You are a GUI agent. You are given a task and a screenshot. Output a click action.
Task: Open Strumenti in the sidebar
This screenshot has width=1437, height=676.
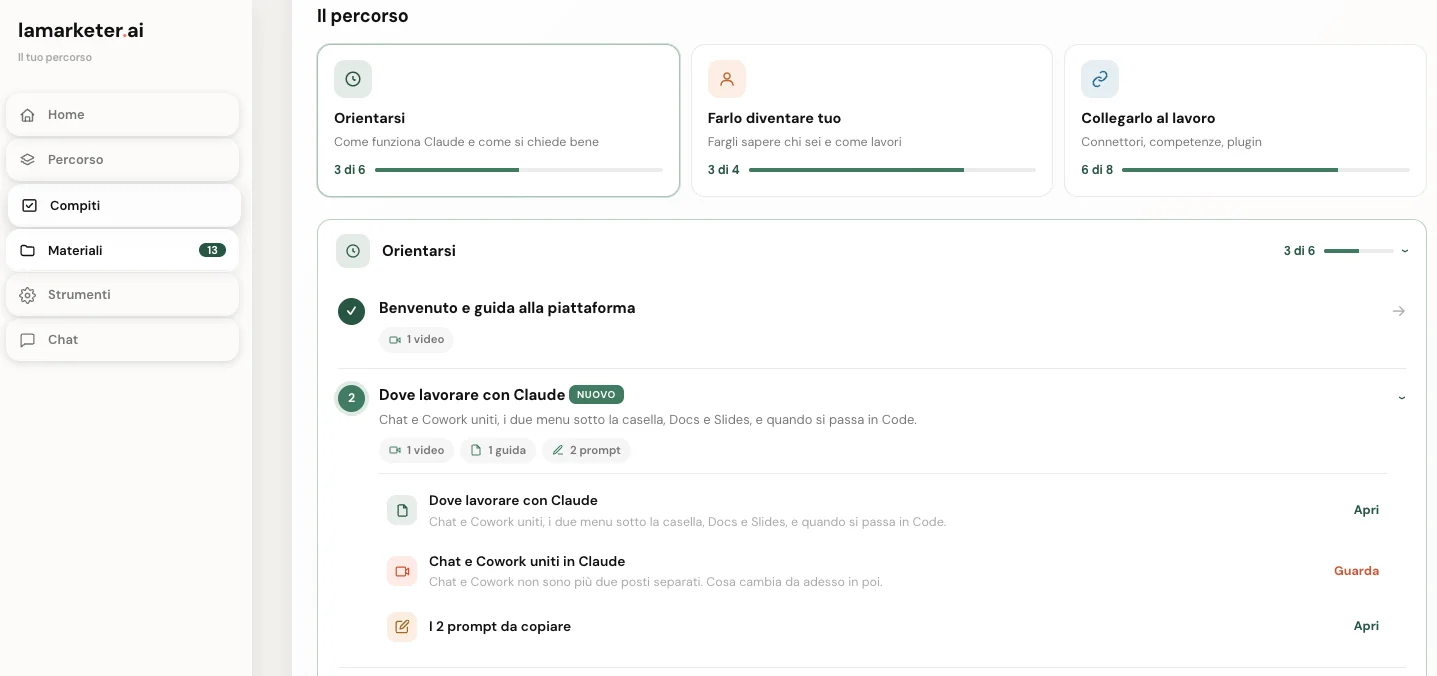pyautogui.click(x=123, y=295)
